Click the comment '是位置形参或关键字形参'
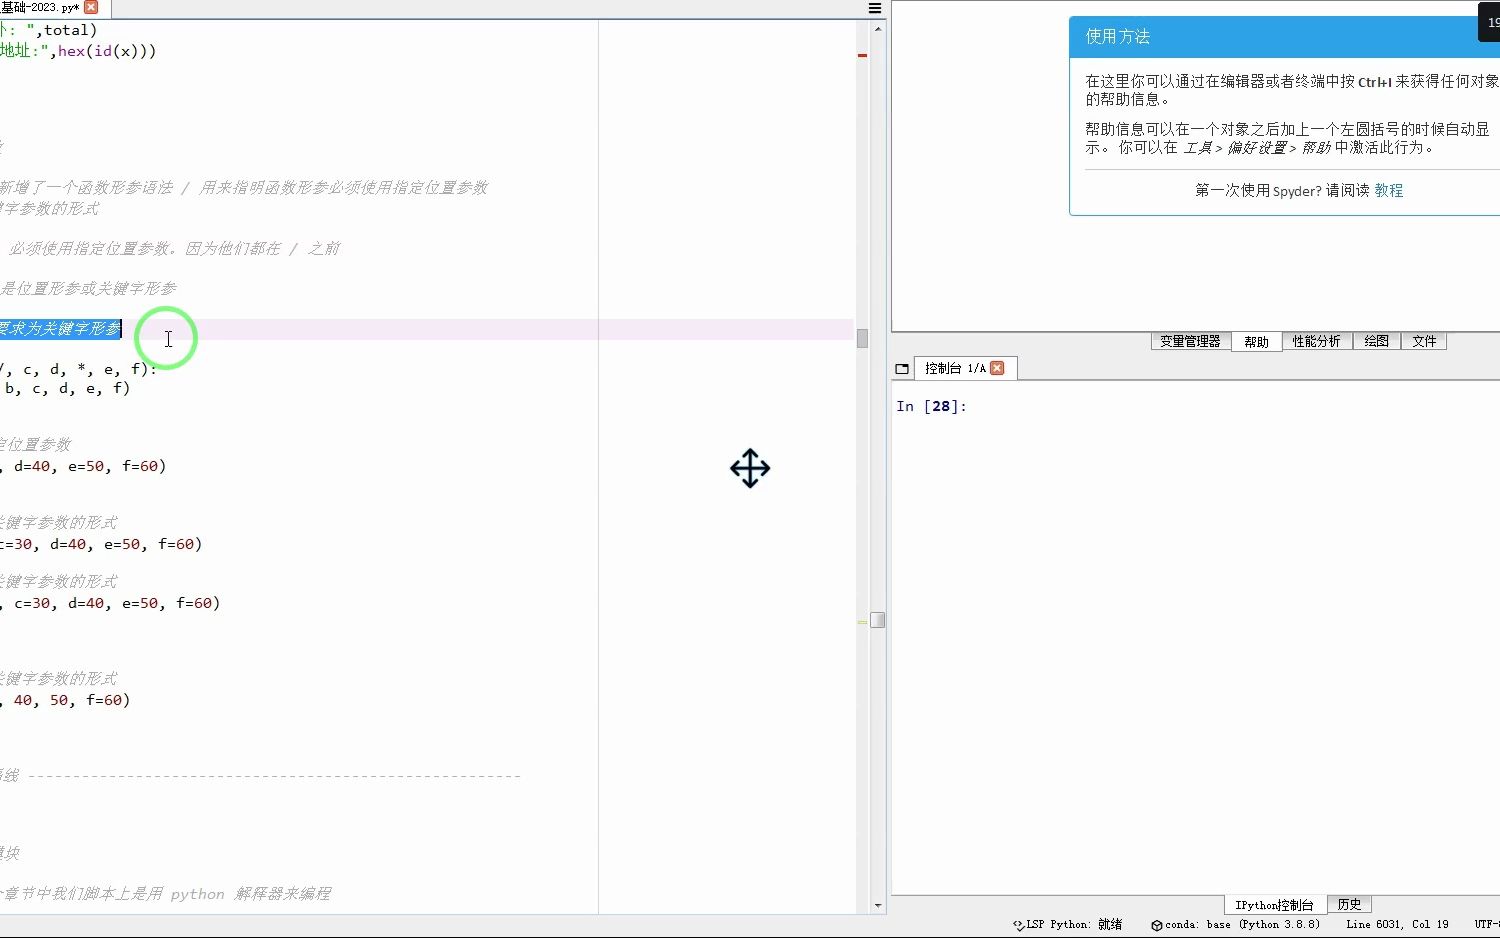 click(x=88, y=288)
